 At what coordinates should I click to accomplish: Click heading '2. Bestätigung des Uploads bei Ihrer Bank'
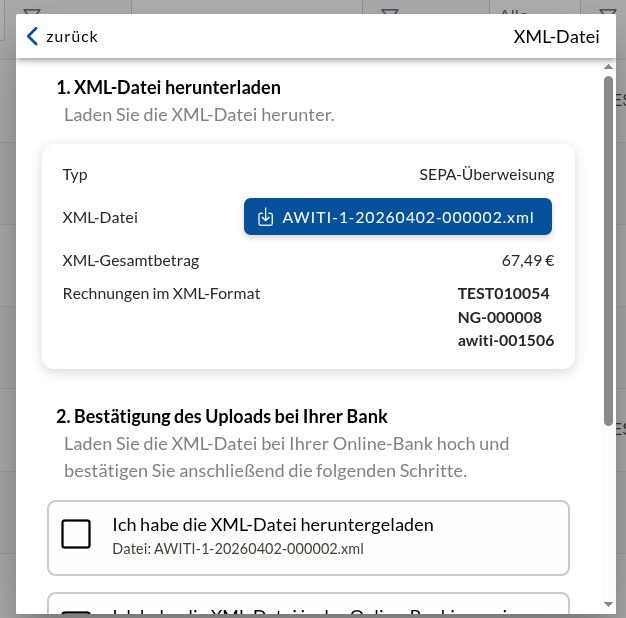point(222,416)
